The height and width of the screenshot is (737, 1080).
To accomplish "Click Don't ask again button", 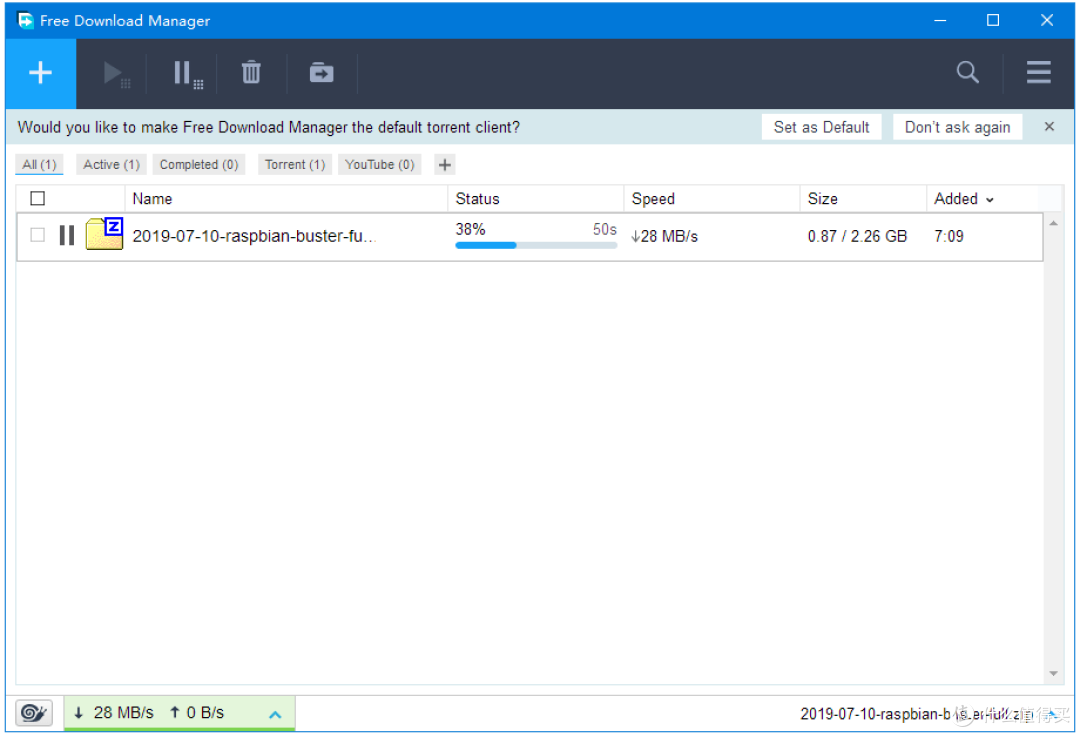I will 957,127.
